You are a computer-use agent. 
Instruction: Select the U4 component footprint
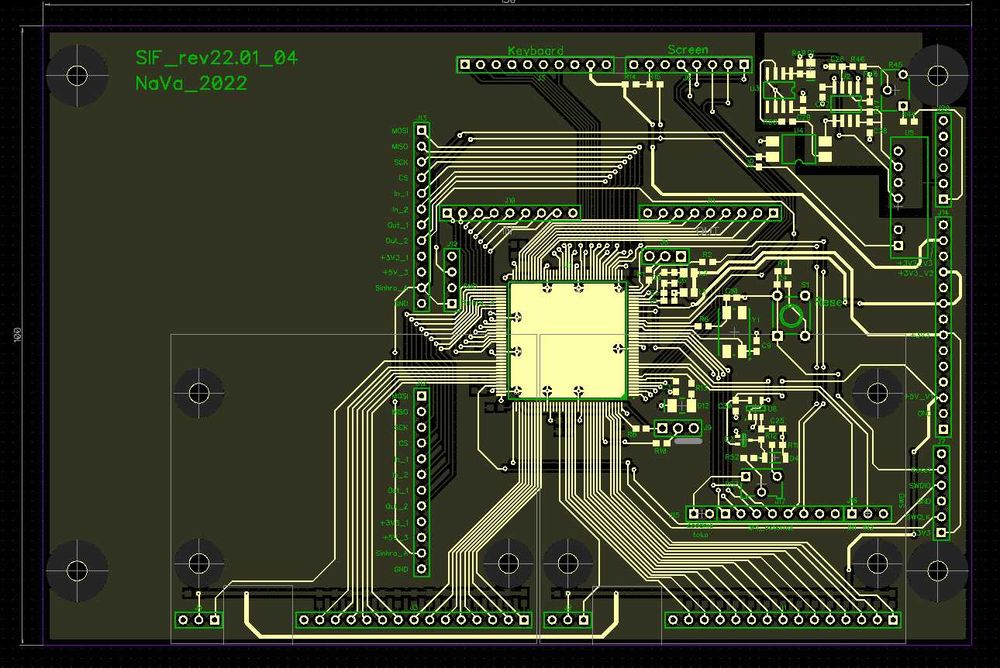click(798, 149)
